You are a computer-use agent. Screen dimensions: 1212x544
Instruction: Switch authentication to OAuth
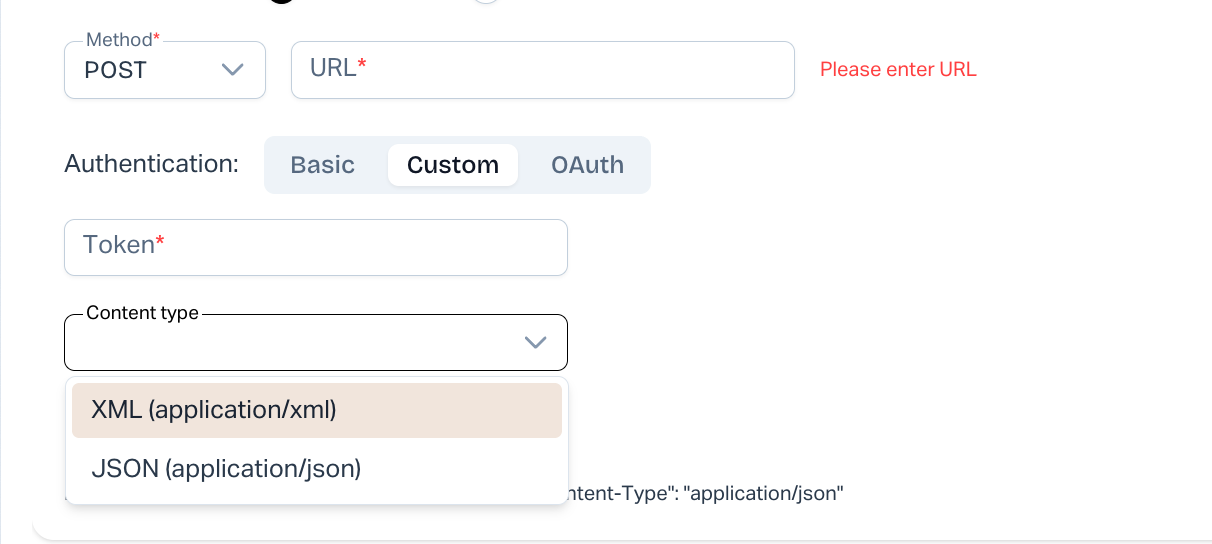pos(587,165)
